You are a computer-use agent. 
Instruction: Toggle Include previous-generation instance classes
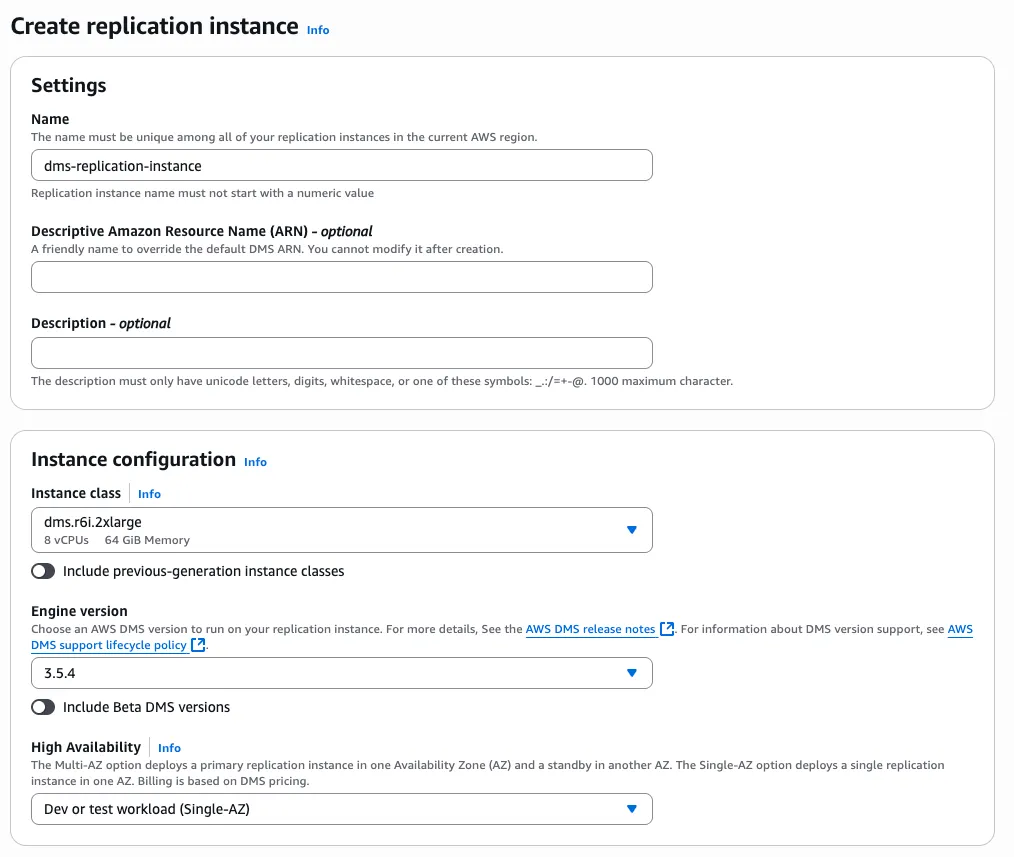click(43, 571)
